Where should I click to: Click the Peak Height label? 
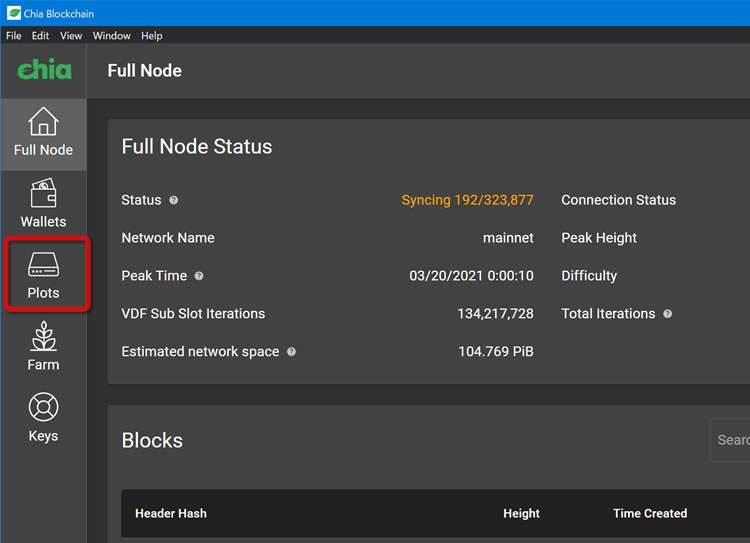click(x=599, y=238)
